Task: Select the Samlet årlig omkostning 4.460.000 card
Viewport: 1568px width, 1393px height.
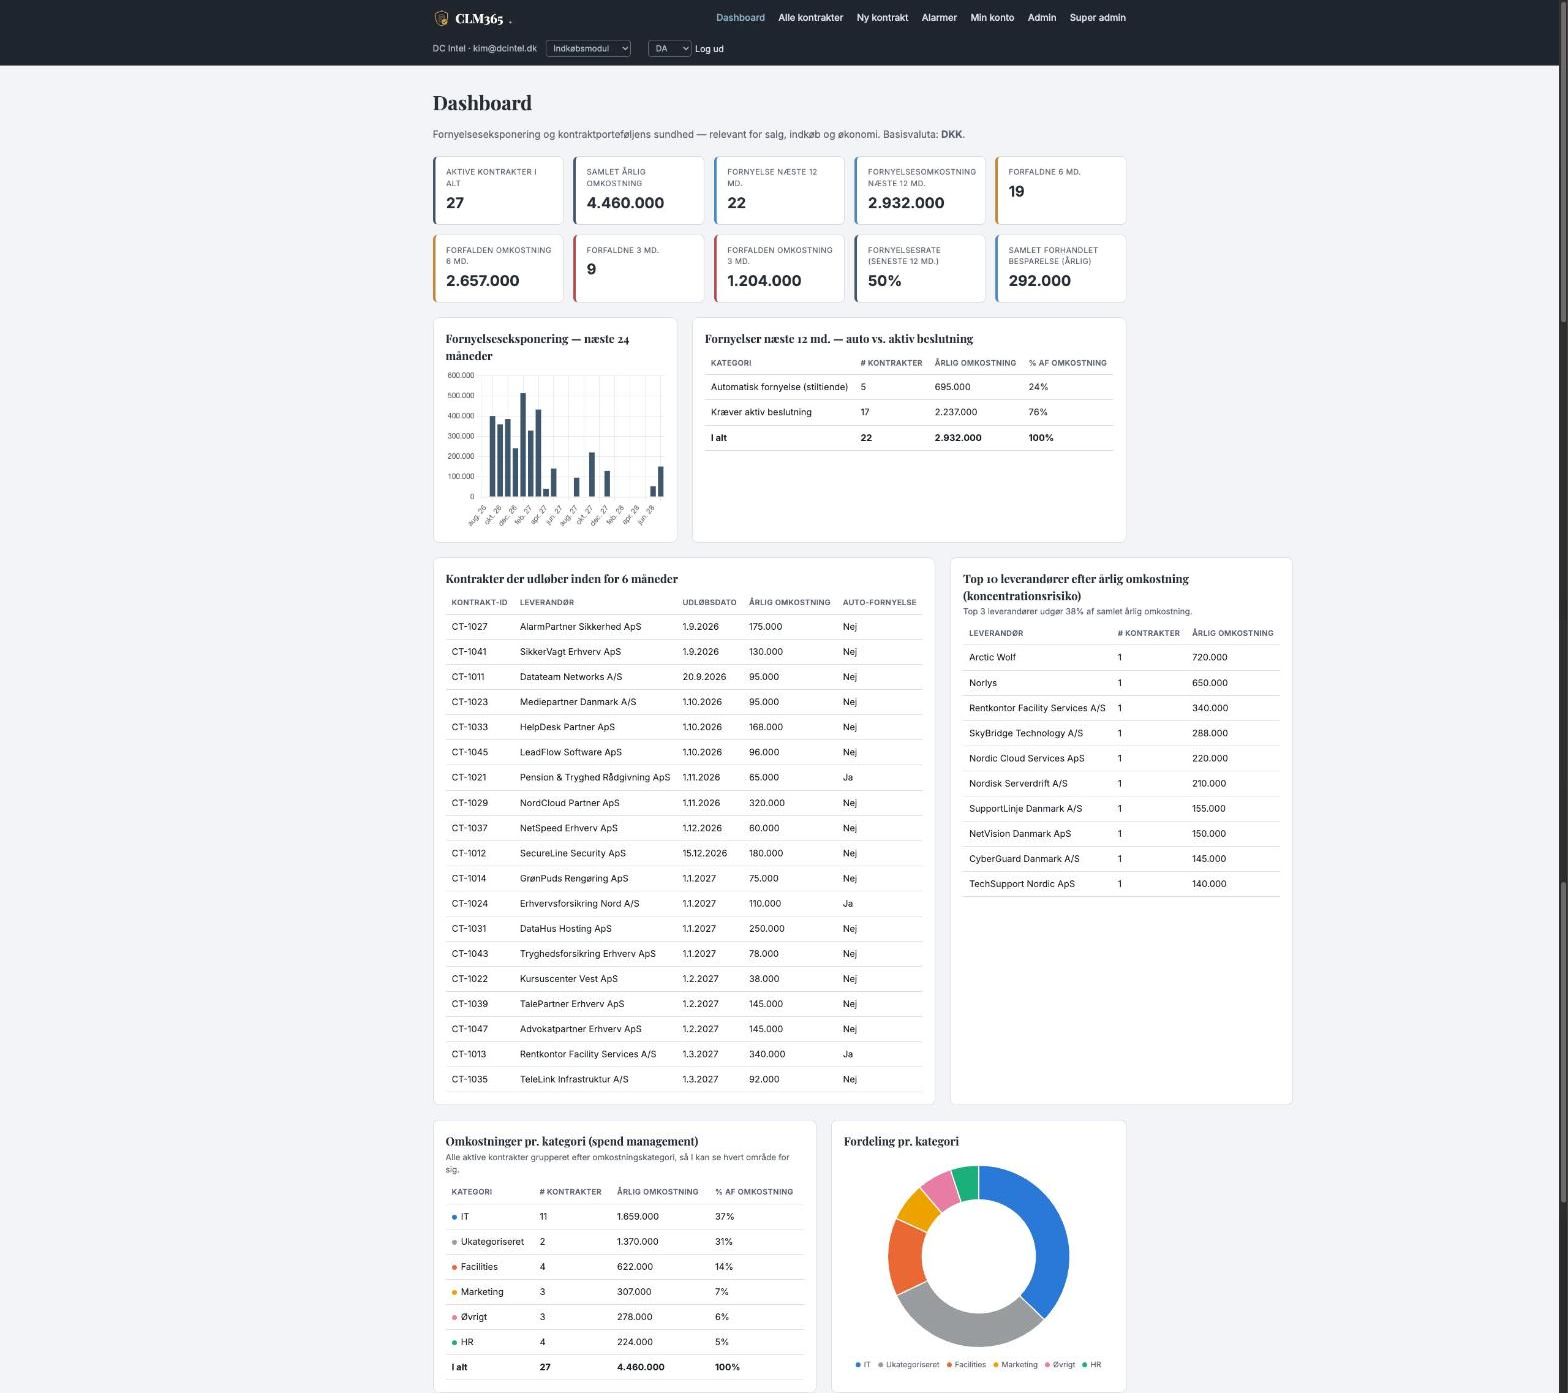Action: [639, 190]
